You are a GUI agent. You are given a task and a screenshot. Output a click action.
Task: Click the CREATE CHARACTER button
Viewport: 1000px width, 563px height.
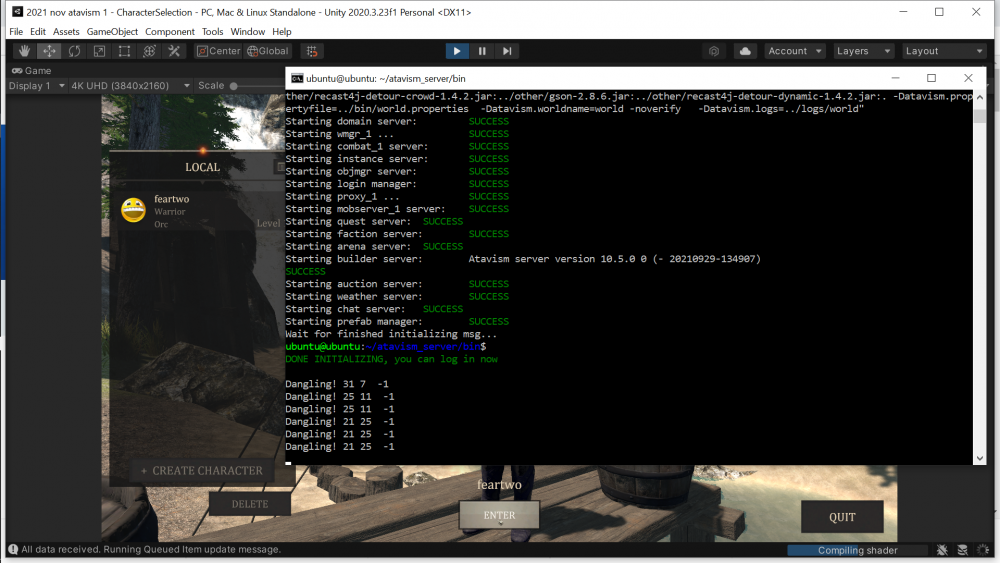click(x=202, y=471)
